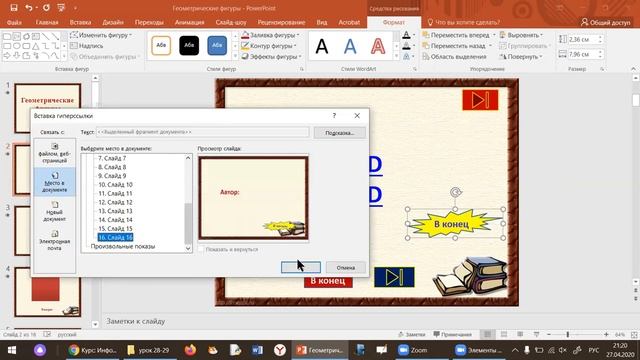Undo the last action
This screenshot has width=640, height=360.
29,7
